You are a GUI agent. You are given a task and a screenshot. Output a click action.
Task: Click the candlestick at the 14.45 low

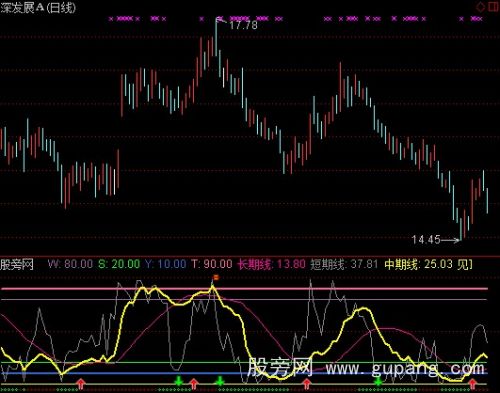(461, 229)
